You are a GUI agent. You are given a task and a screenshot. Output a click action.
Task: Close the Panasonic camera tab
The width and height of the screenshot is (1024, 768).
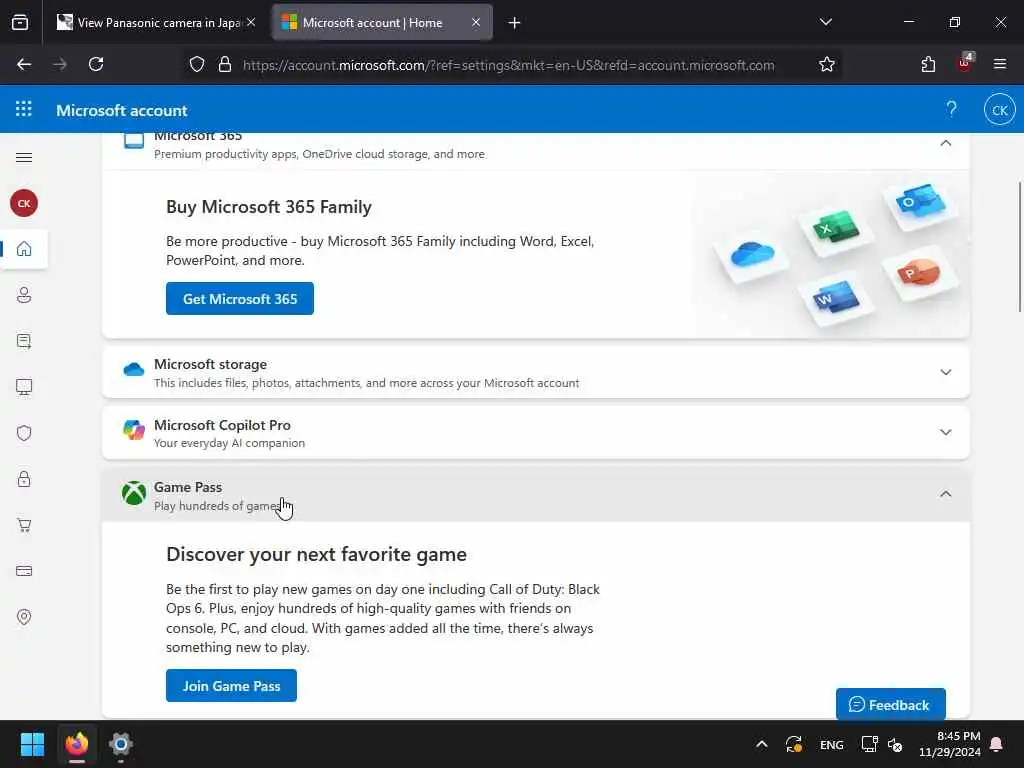click(x=251, y=22)
